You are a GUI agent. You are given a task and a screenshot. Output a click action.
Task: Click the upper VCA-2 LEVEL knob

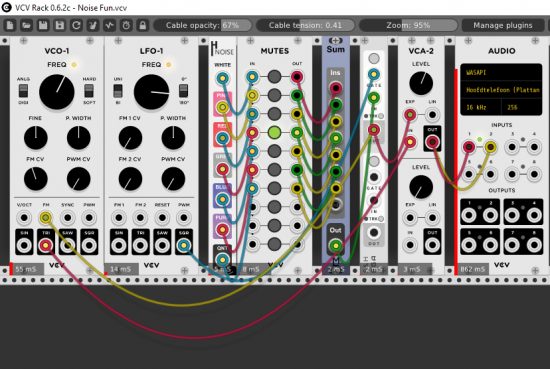coord(421,83)
